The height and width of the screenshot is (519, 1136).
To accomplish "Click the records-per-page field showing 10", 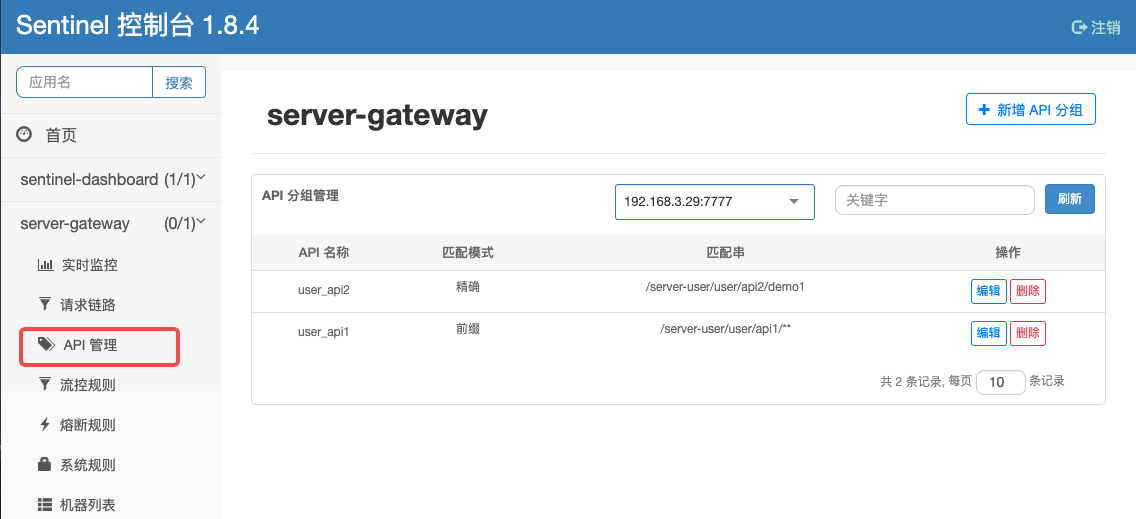I will pos(1001,382).
